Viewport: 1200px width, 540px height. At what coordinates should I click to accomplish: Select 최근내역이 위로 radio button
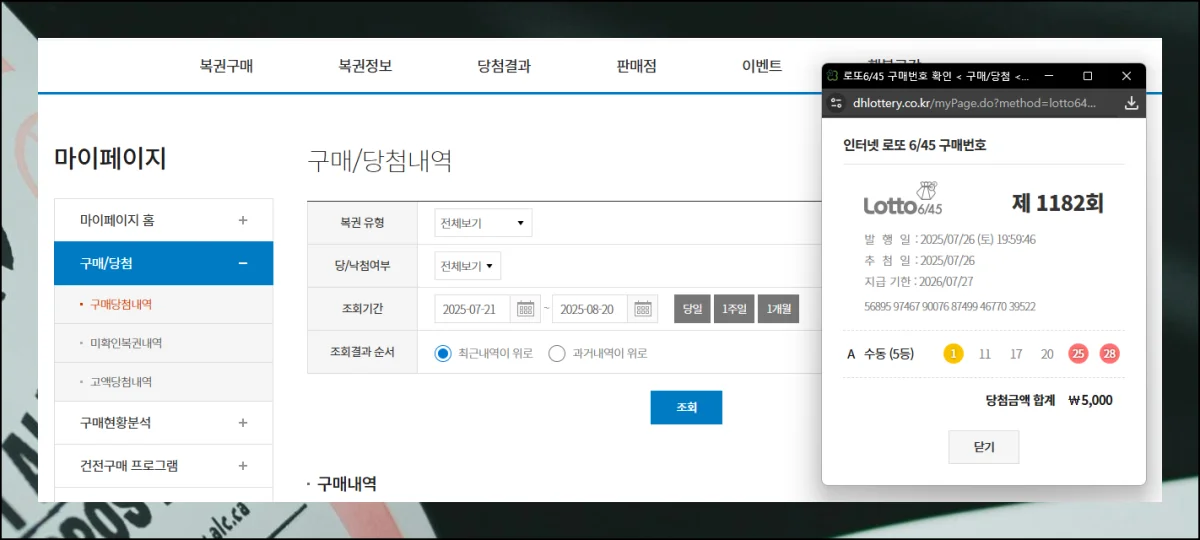443,353
